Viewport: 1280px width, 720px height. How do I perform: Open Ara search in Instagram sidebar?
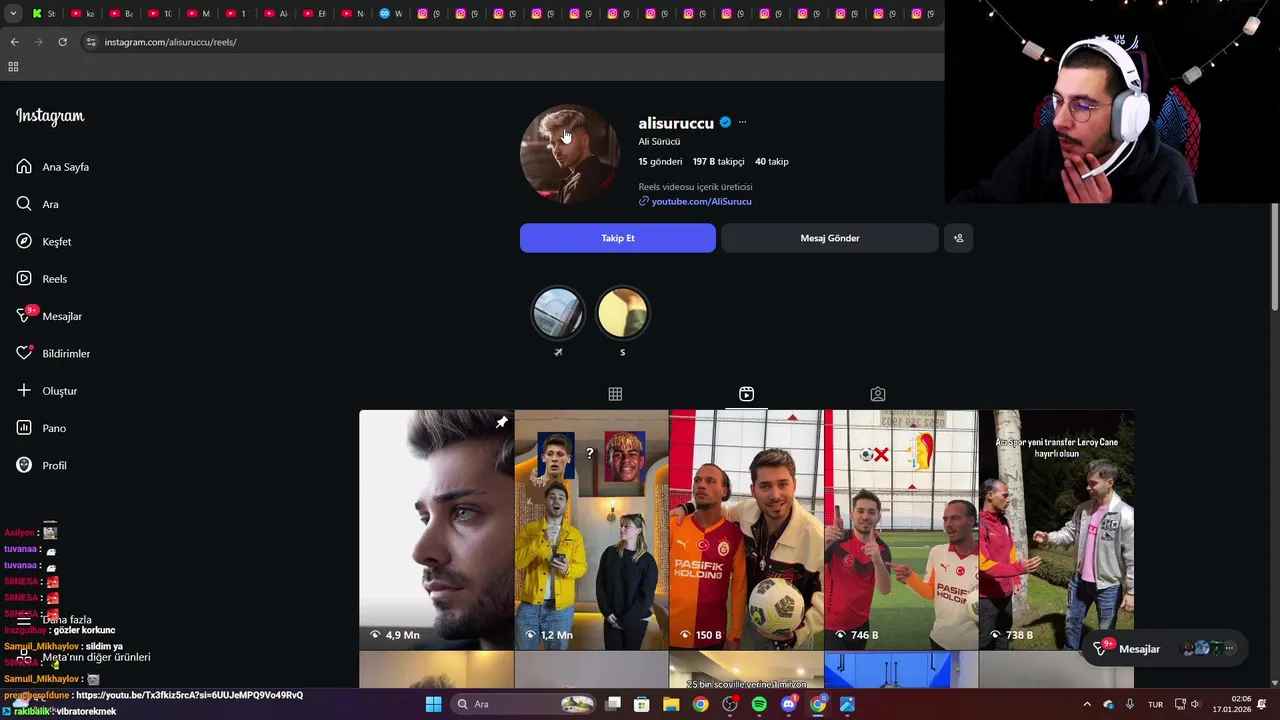click(x=38, y=204)
